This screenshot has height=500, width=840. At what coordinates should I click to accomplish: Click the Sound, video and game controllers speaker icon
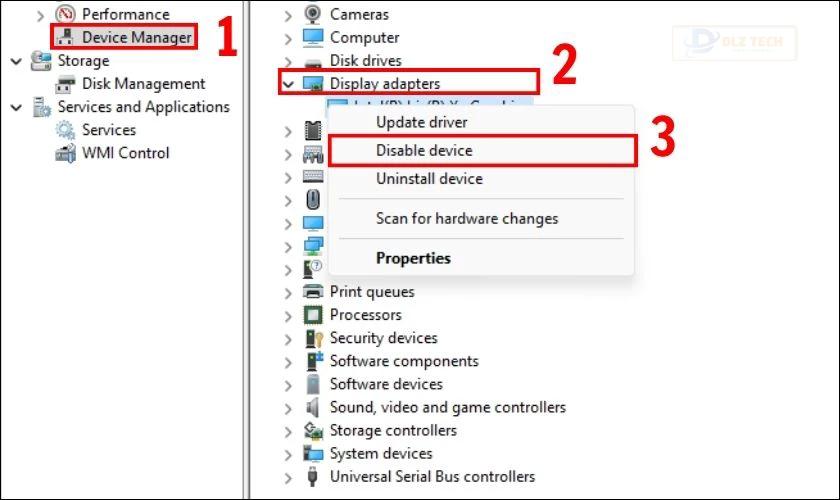pos(313,407)
